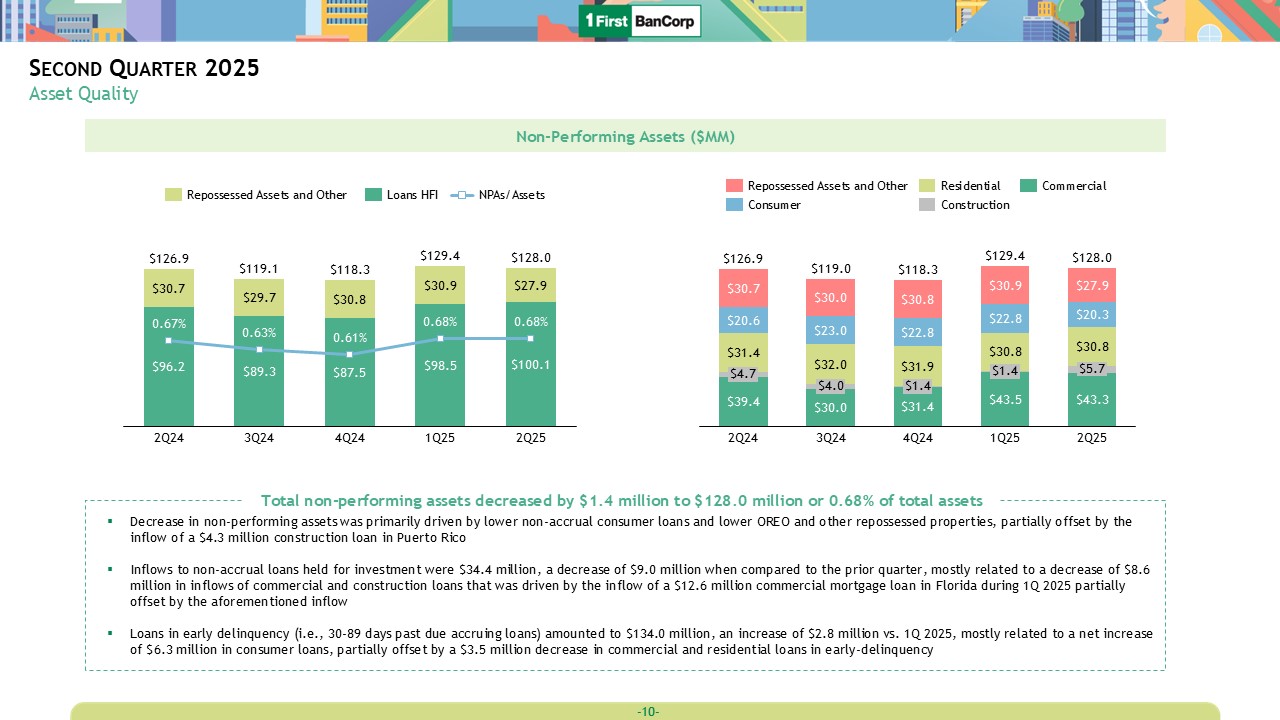Select the Total non-performing assets decreased headline
The width and height of the screenshot is (1280, 720).
point(621,500)
